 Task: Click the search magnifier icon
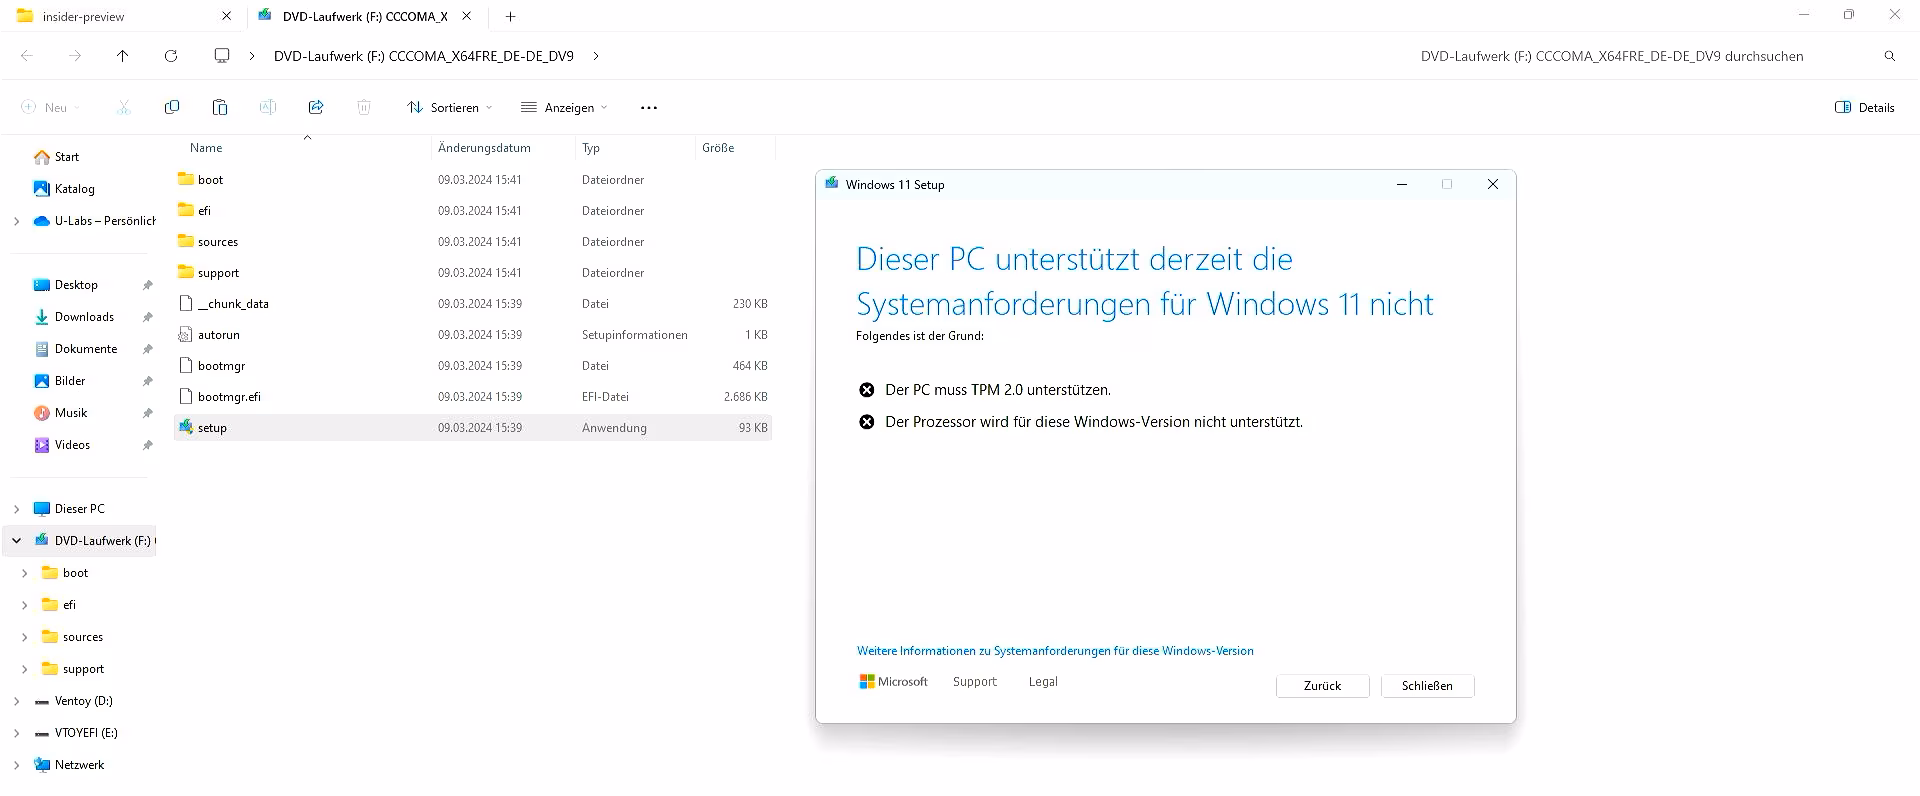click(x=1890, y=56)
